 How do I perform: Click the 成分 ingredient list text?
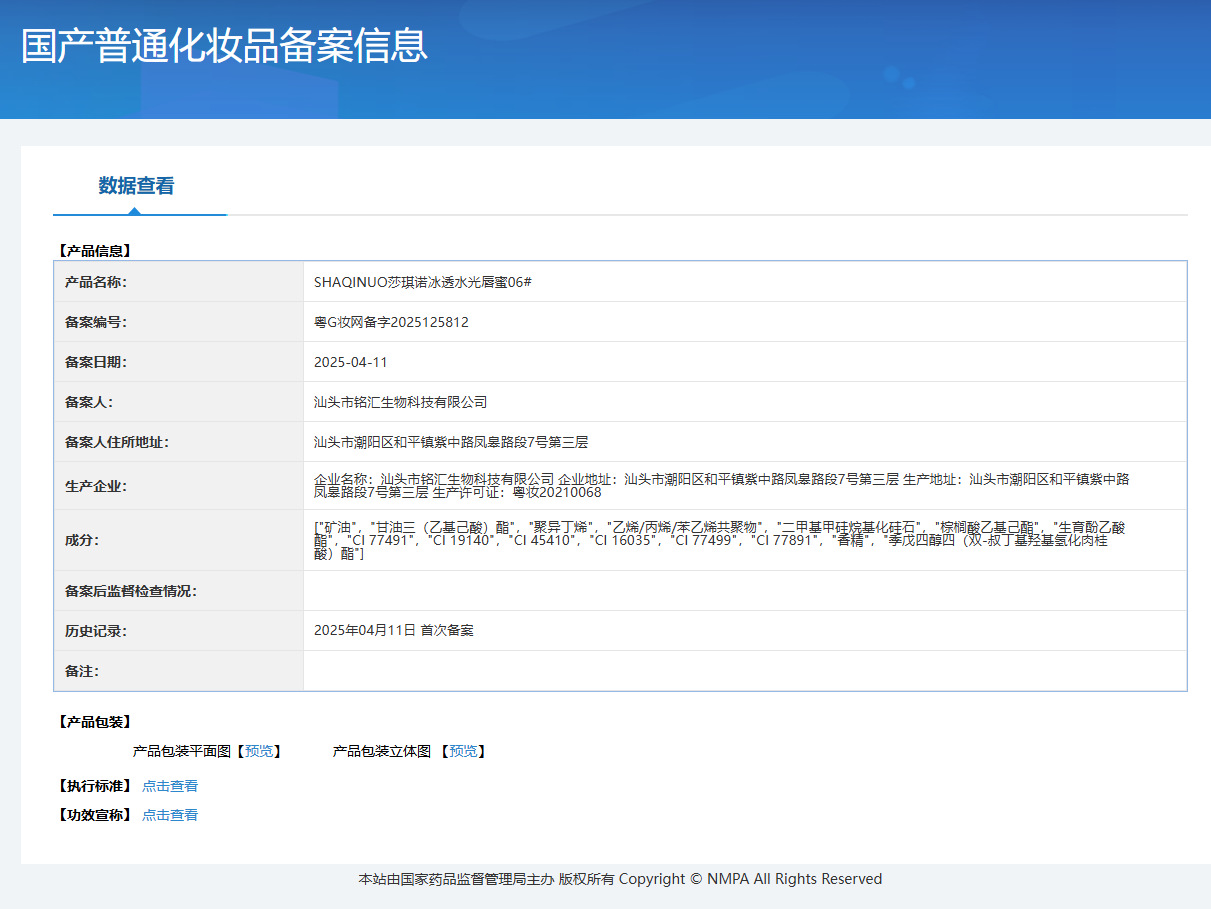pyautogui.click(x=719, y=540)
